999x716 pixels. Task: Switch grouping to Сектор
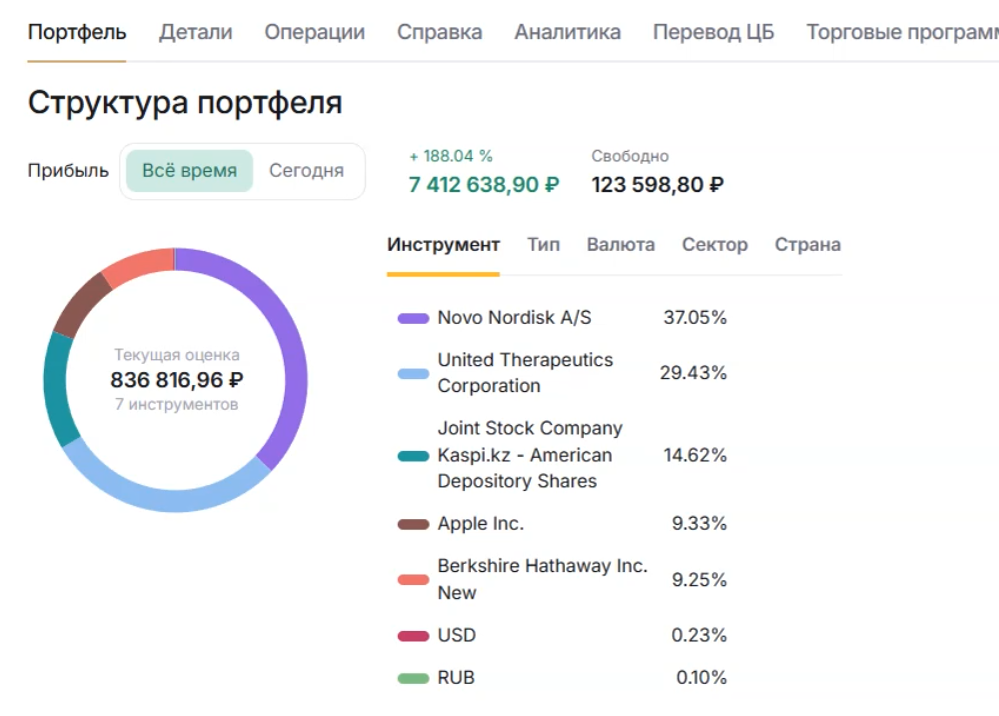click(x=714, y=244)
